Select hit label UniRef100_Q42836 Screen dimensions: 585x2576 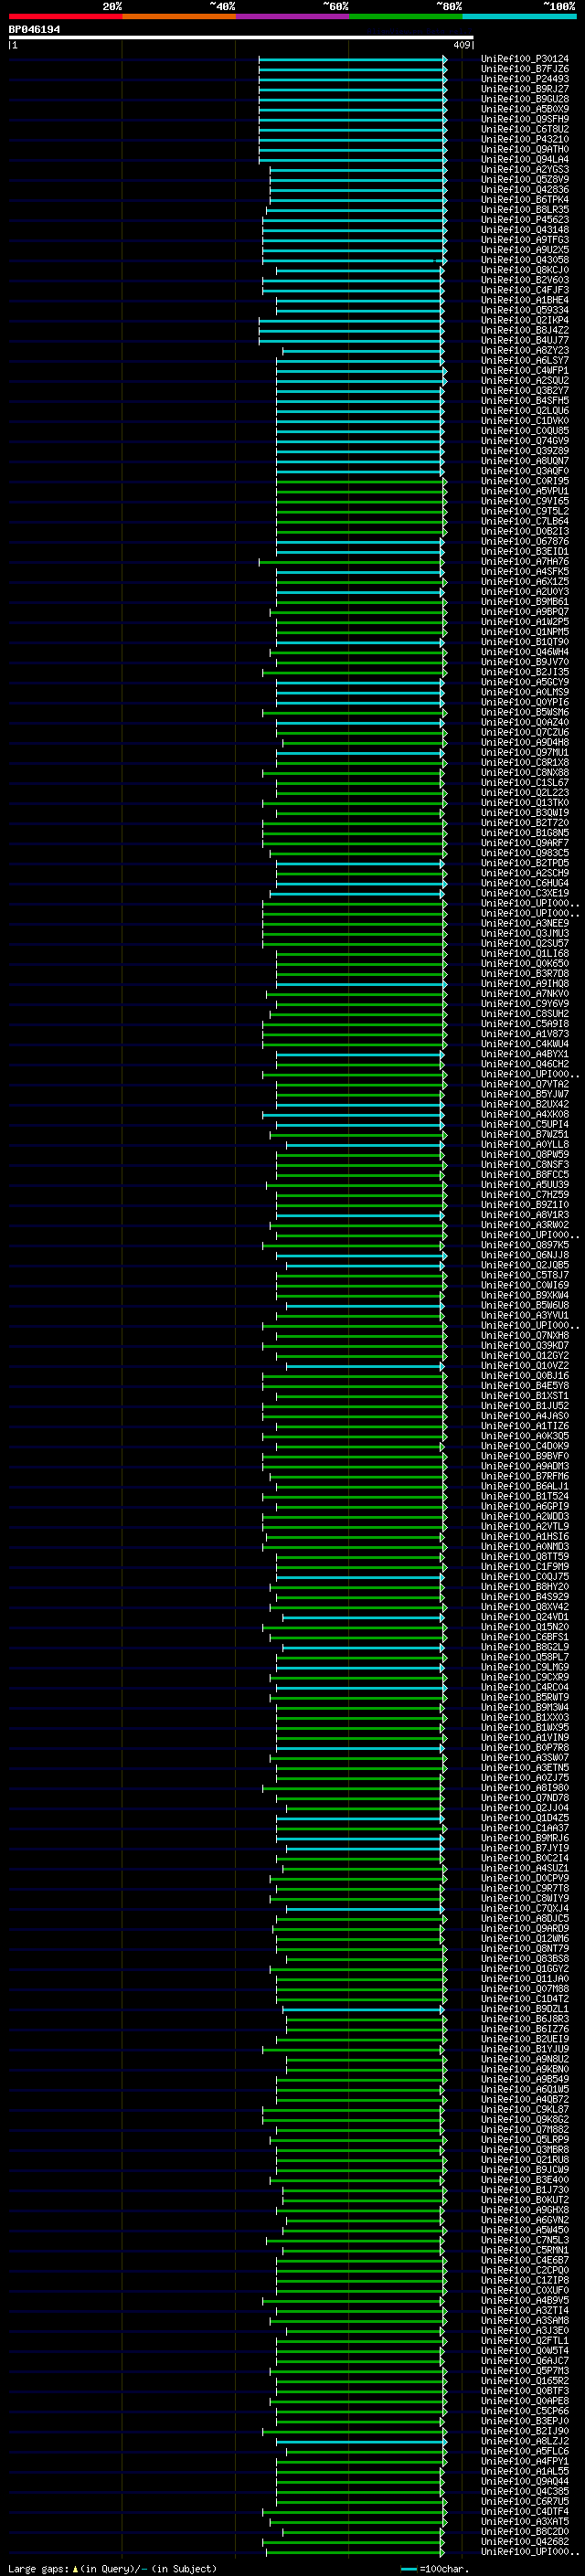point(524,190)
